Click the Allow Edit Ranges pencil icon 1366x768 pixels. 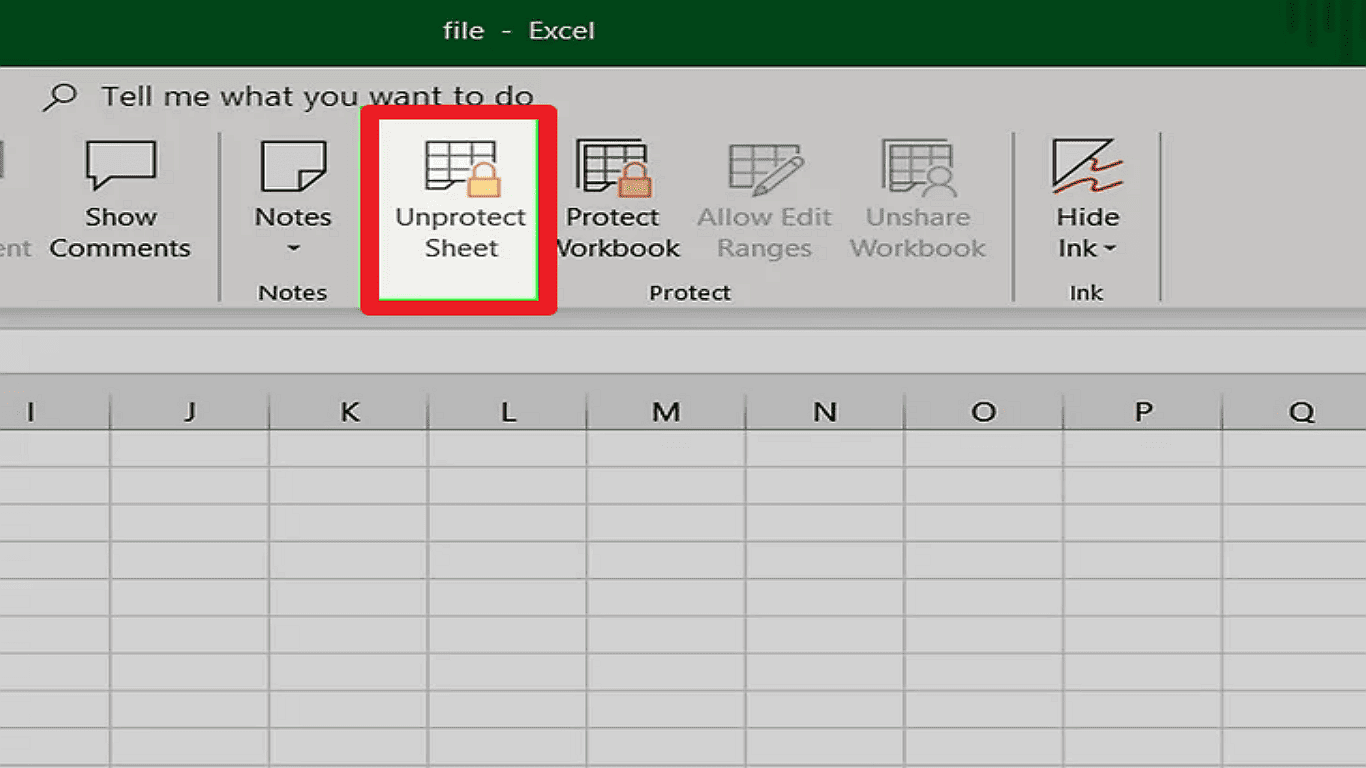765,168
